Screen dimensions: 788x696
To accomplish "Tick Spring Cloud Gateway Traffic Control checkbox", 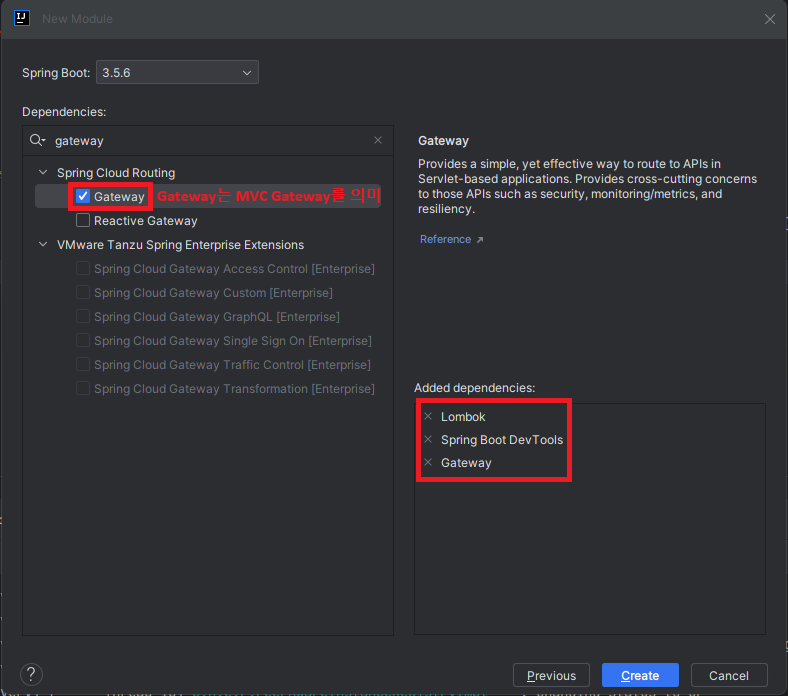I will click(83, 364).
